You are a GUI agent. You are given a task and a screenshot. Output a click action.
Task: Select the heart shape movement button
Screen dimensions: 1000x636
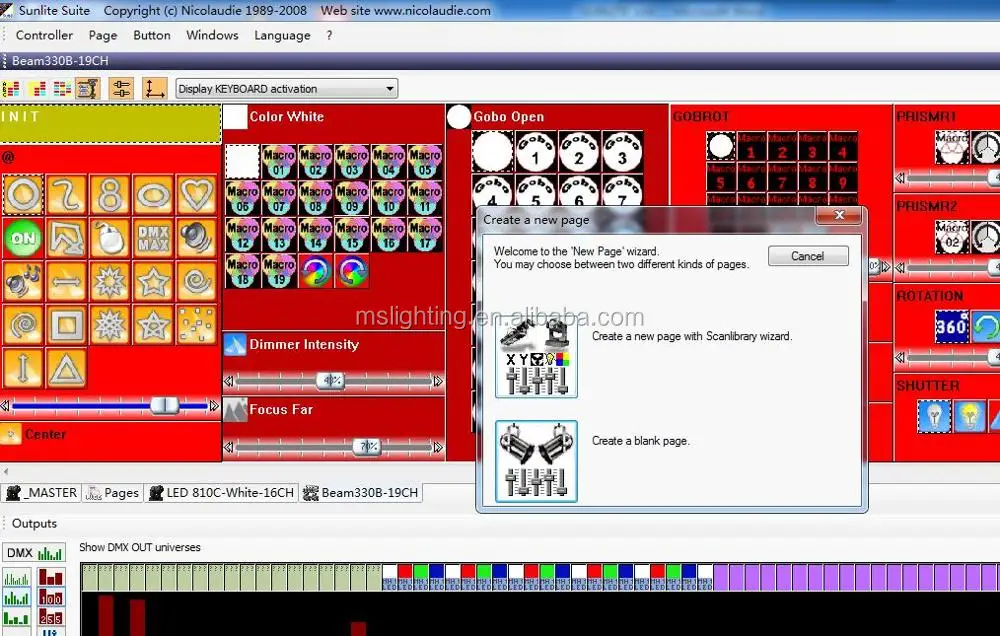(197, 194)
